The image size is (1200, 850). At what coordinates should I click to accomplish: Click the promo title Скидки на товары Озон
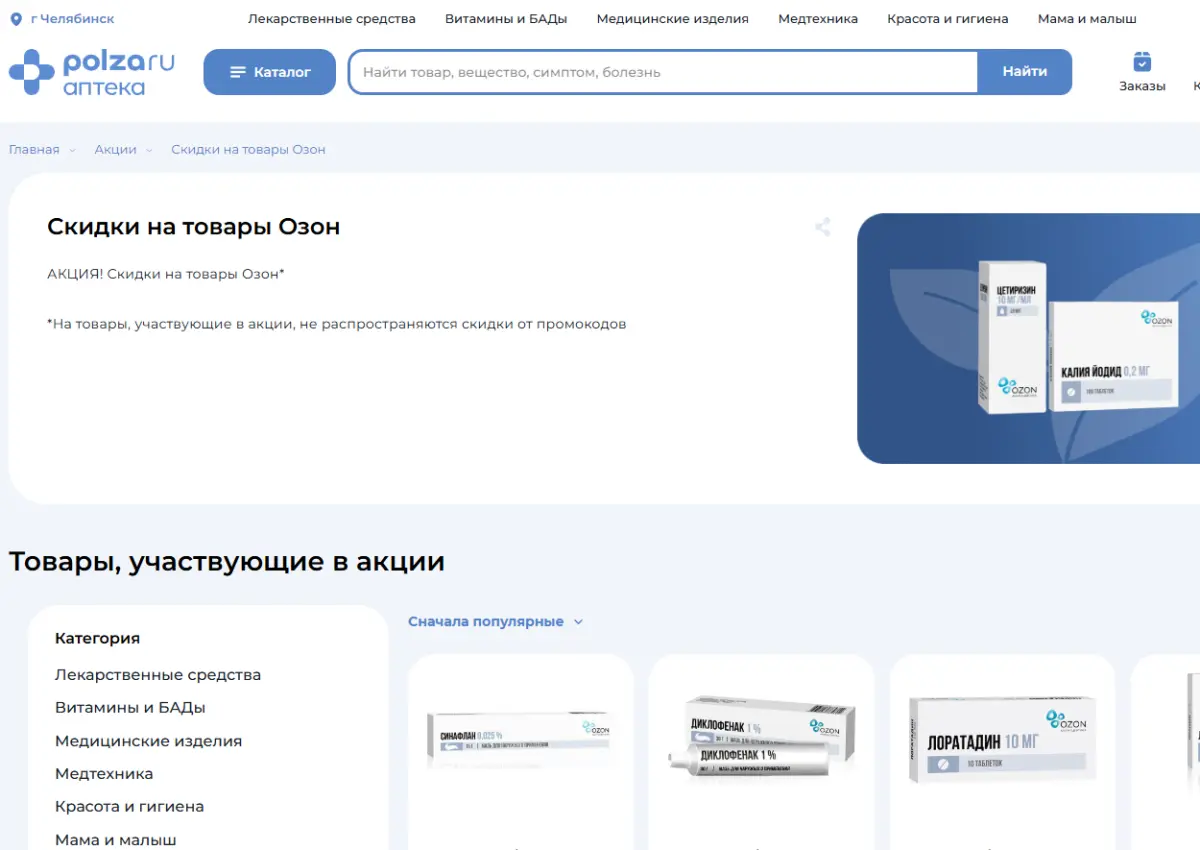(x=193, y=227)
